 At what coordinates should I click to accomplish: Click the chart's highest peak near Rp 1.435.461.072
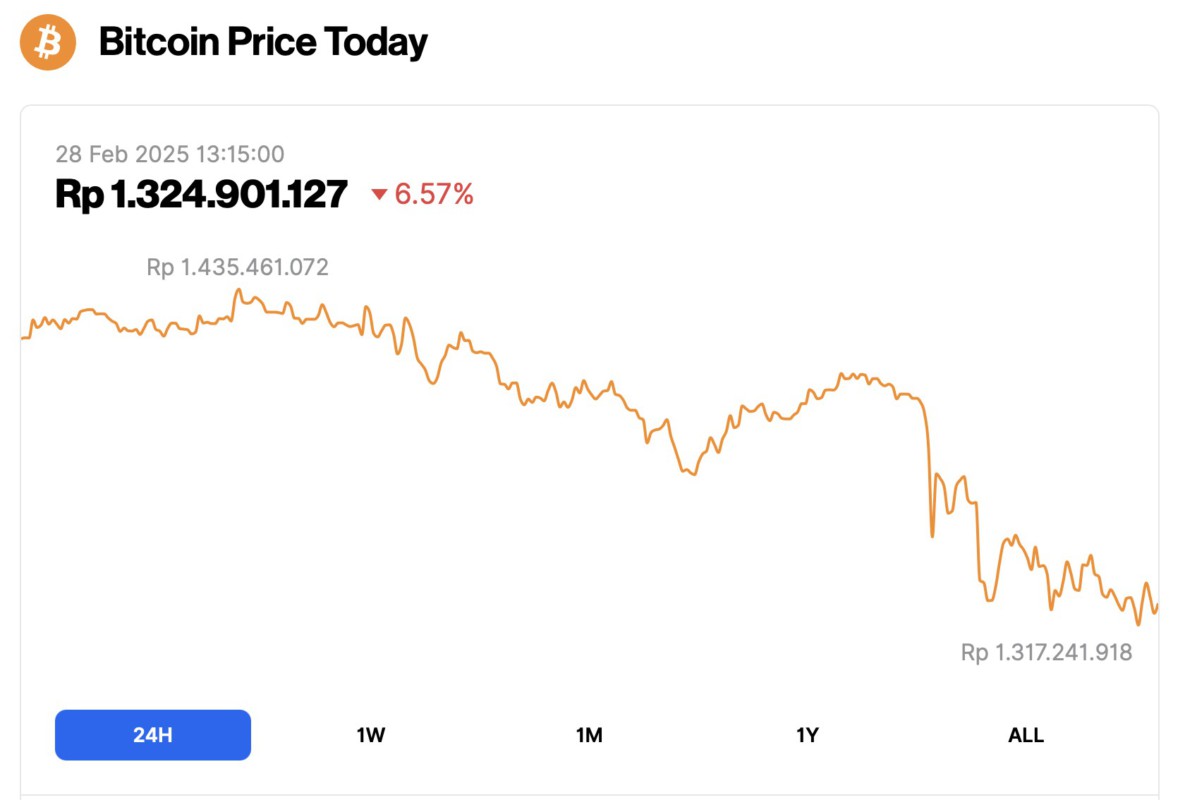click(238, 290)
